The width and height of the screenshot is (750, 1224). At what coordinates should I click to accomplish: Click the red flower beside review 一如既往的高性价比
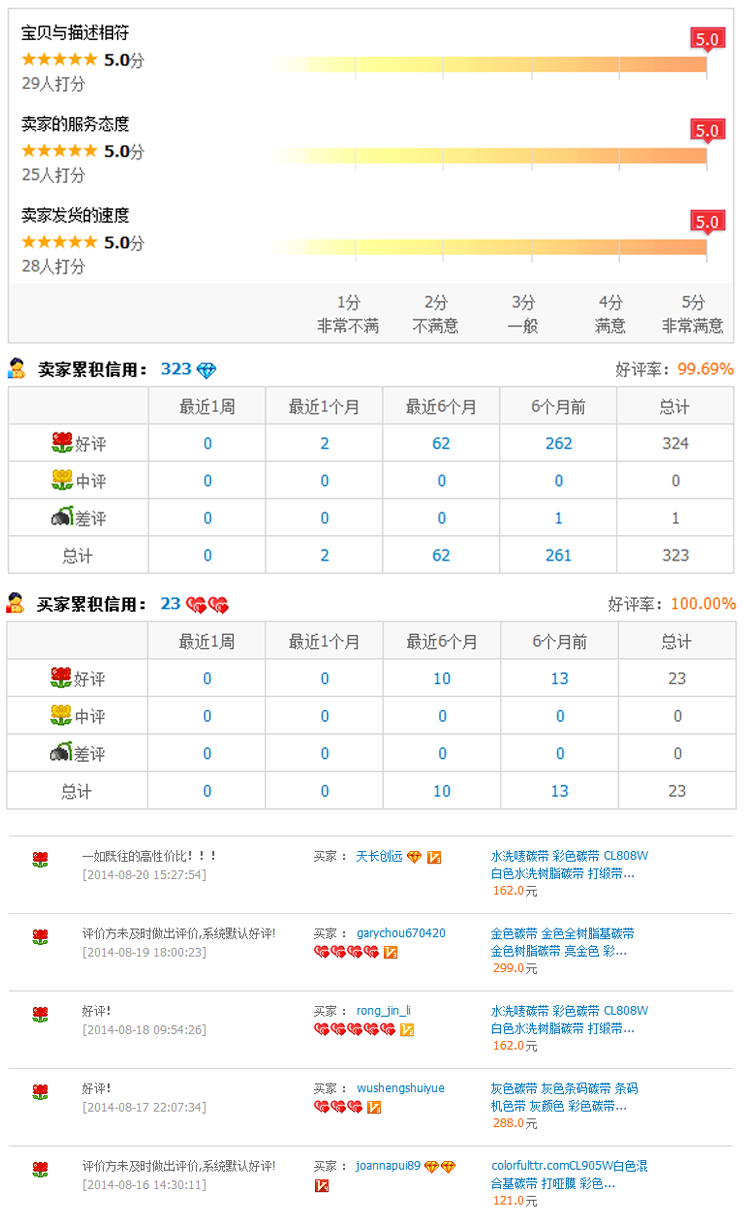(40, 859)
